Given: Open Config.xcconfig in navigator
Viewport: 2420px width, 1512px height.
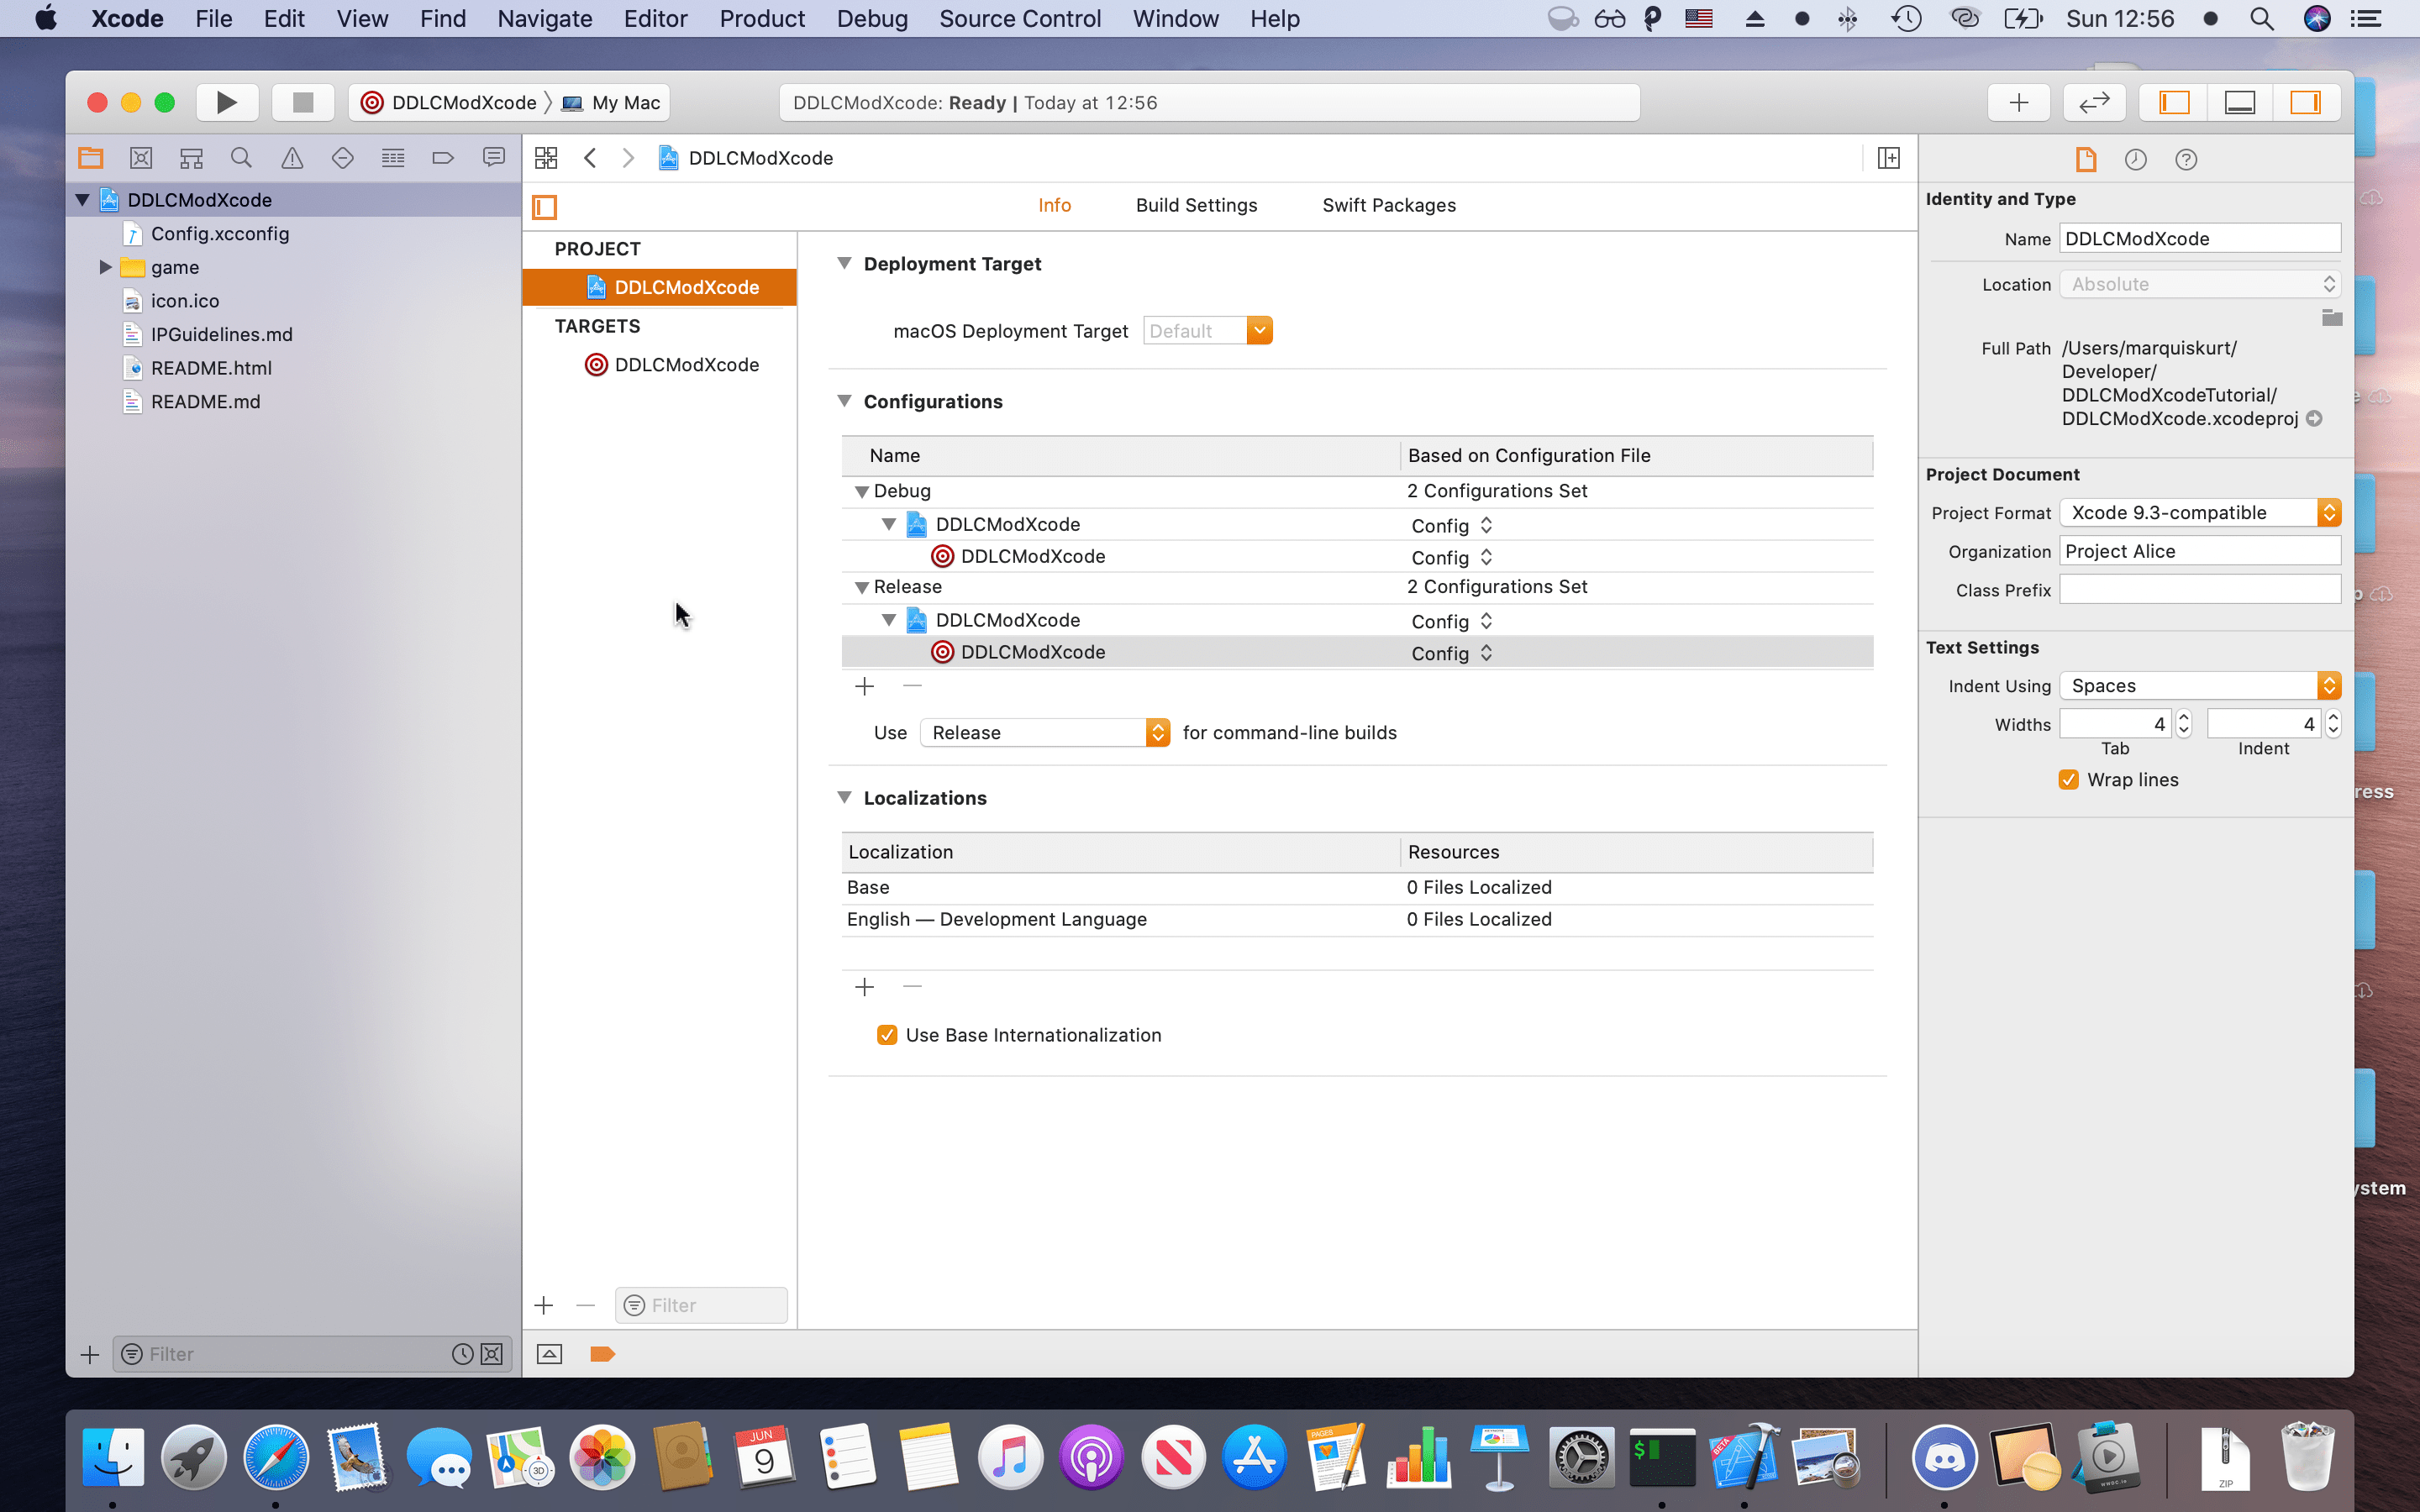Looking at the screenshot, I should pyautogui.click(x=220, y=234).
